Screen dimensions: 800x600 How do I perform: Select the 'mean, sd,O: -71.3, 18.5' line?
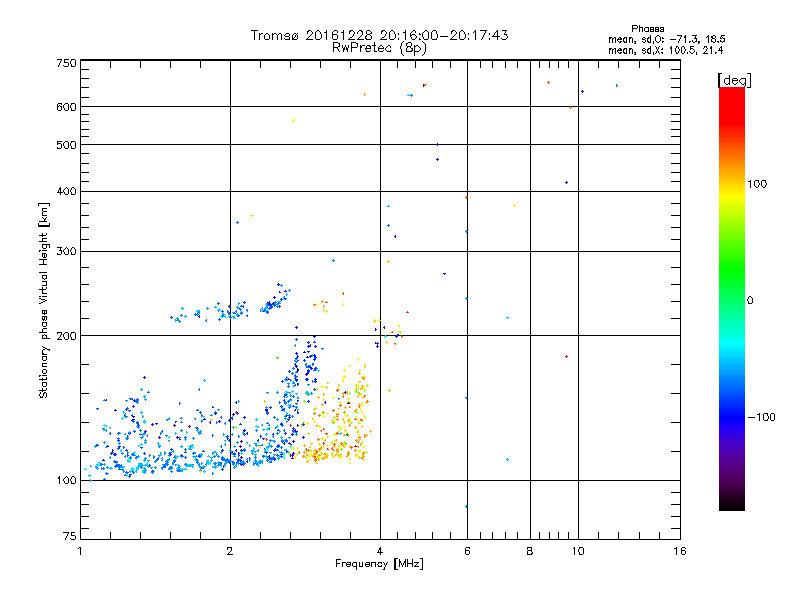coord(666,39)
